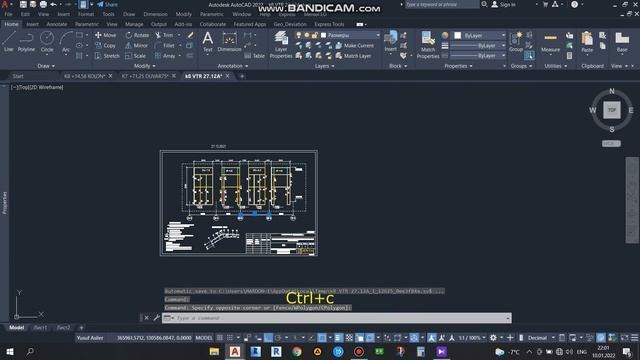Expand the Layers panel
This screenshot has width=640, height=360.
point(324,66)
